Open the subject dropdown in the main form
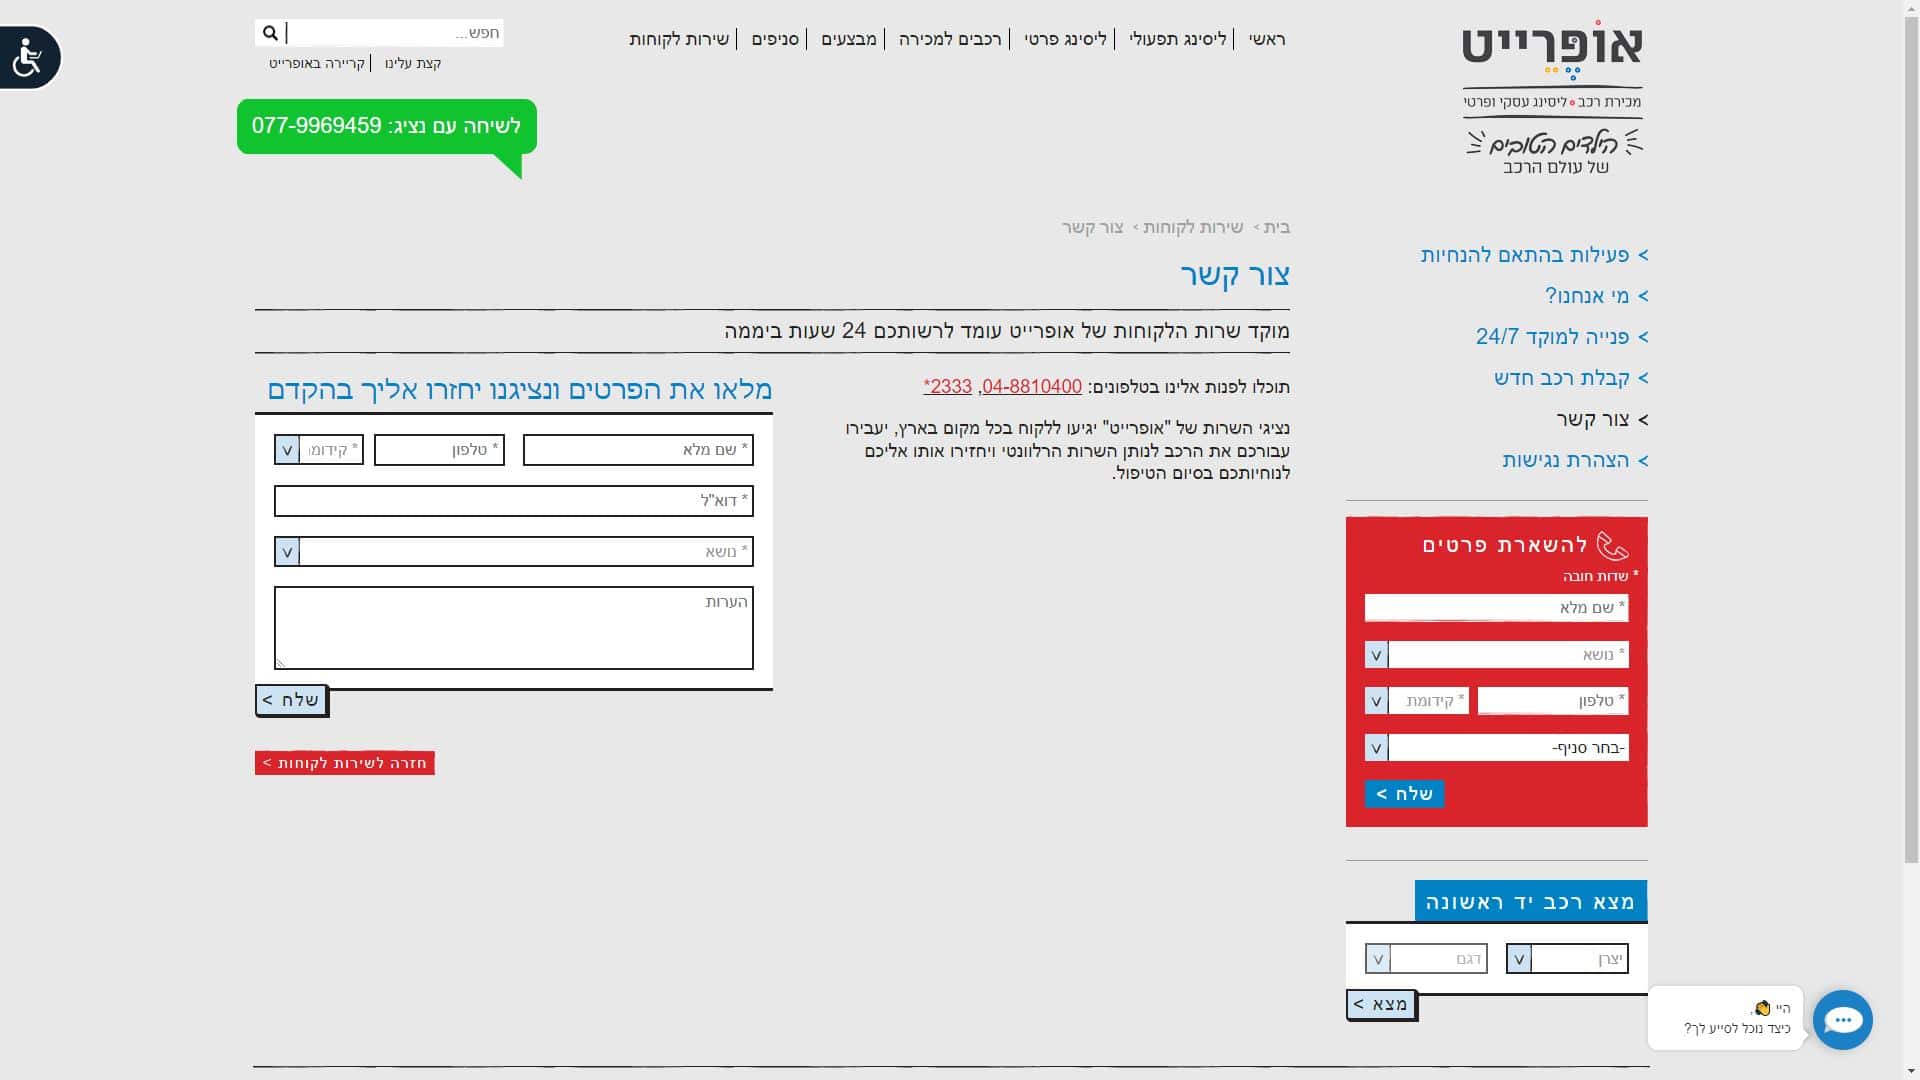 pos(287,552)
